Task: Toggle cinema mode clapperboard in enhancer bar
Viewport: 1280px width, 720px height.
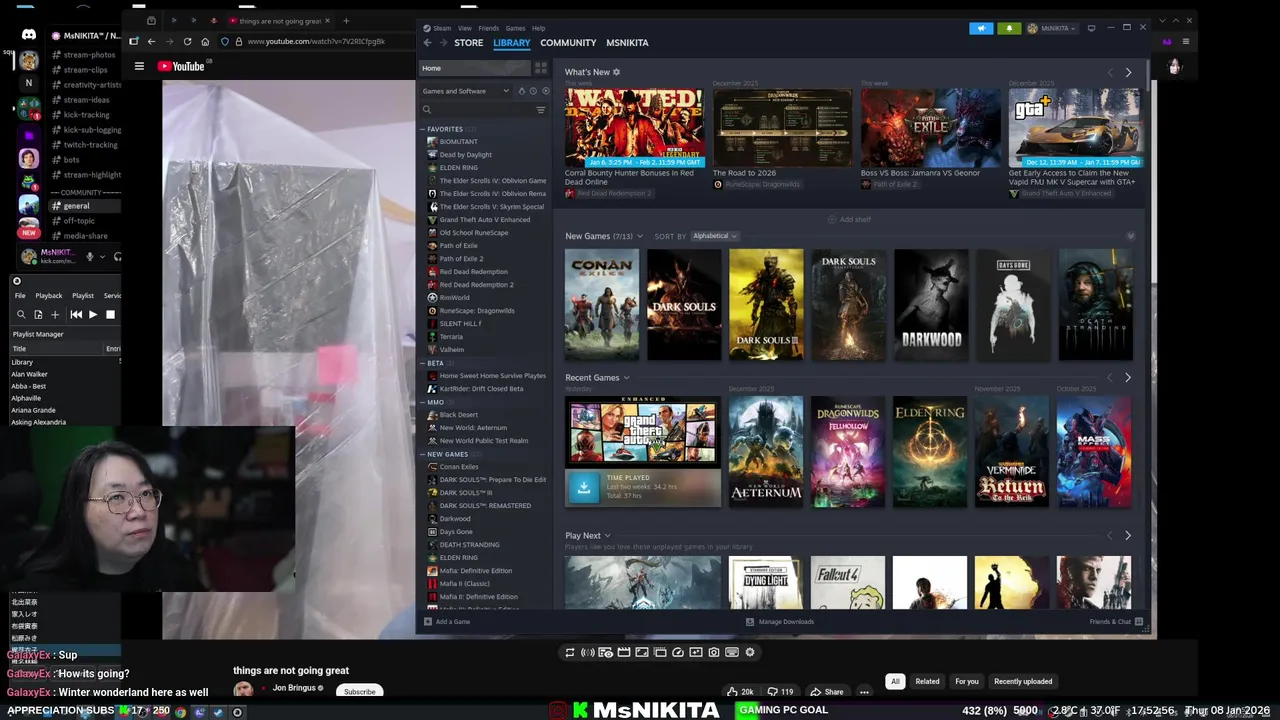Action: (x=624, y=652)
